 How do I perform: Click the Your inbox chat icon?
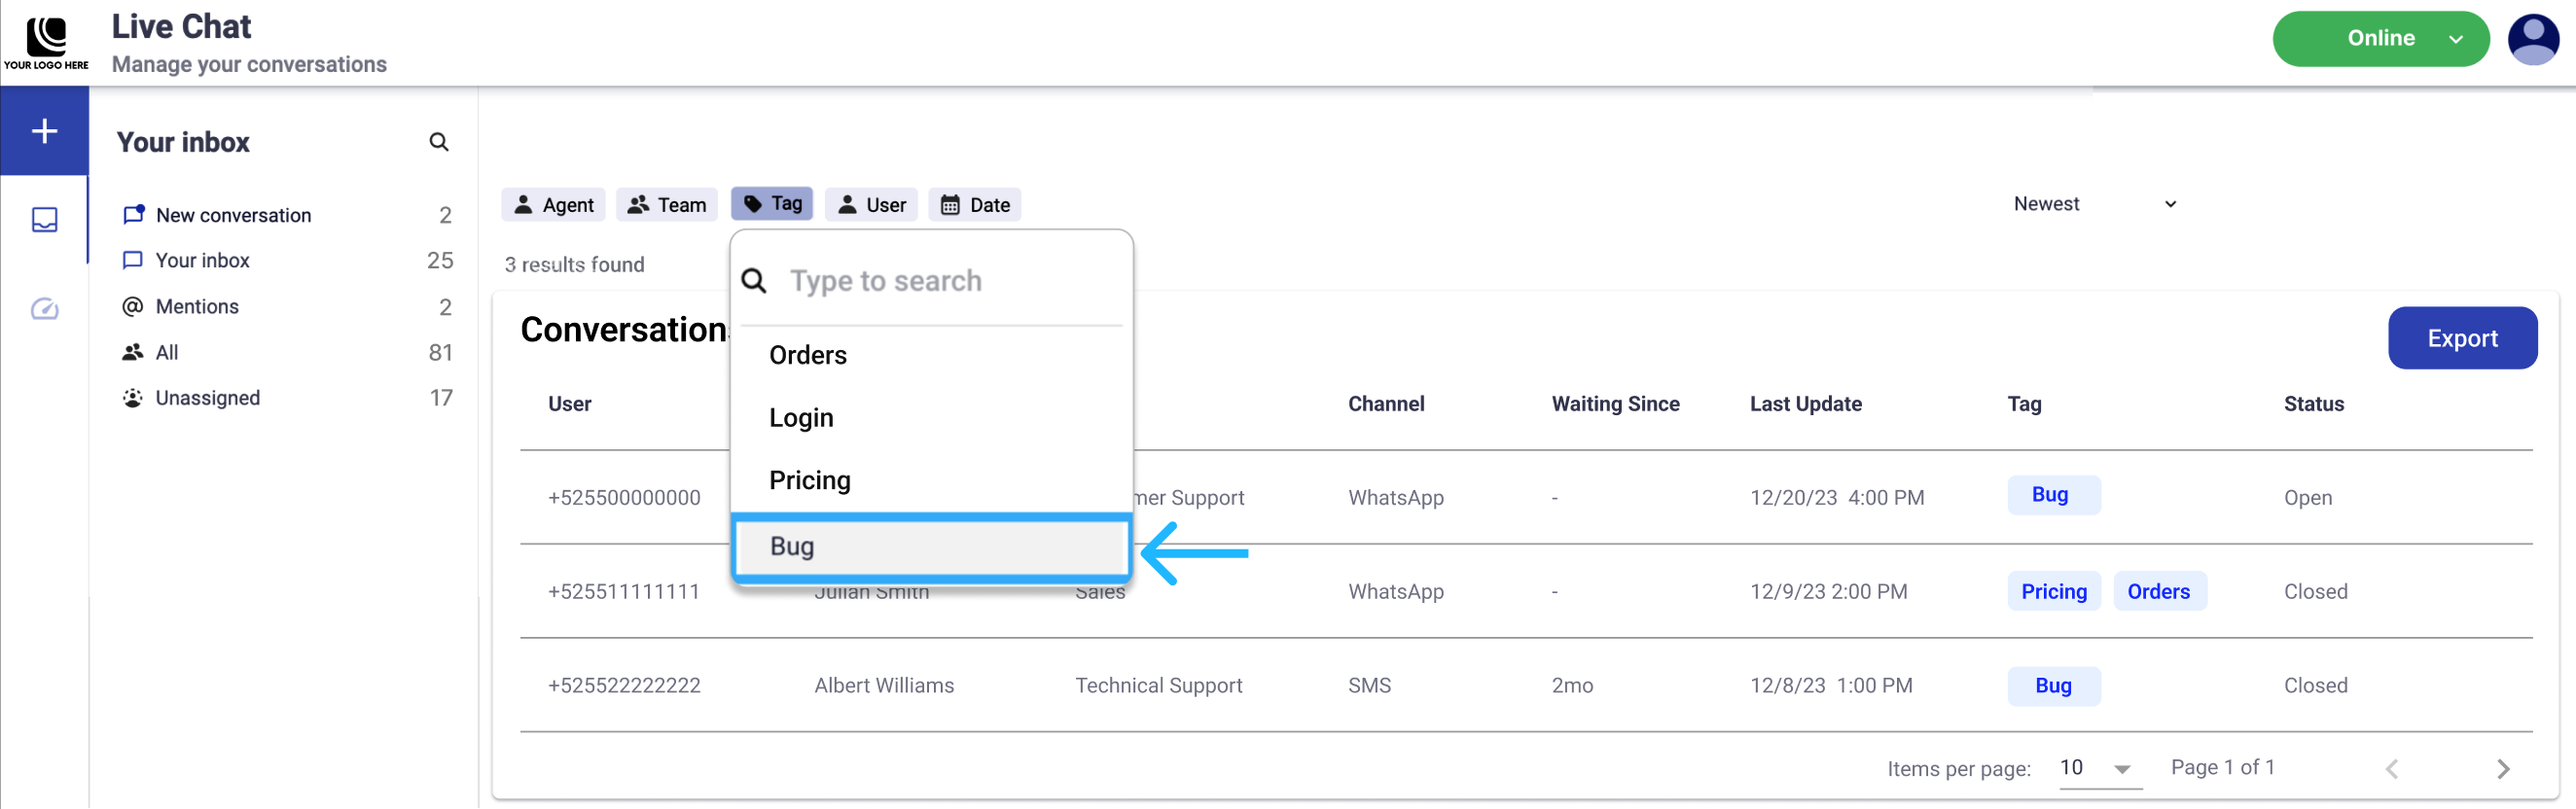pyautogui.click(x=132, y=260)
